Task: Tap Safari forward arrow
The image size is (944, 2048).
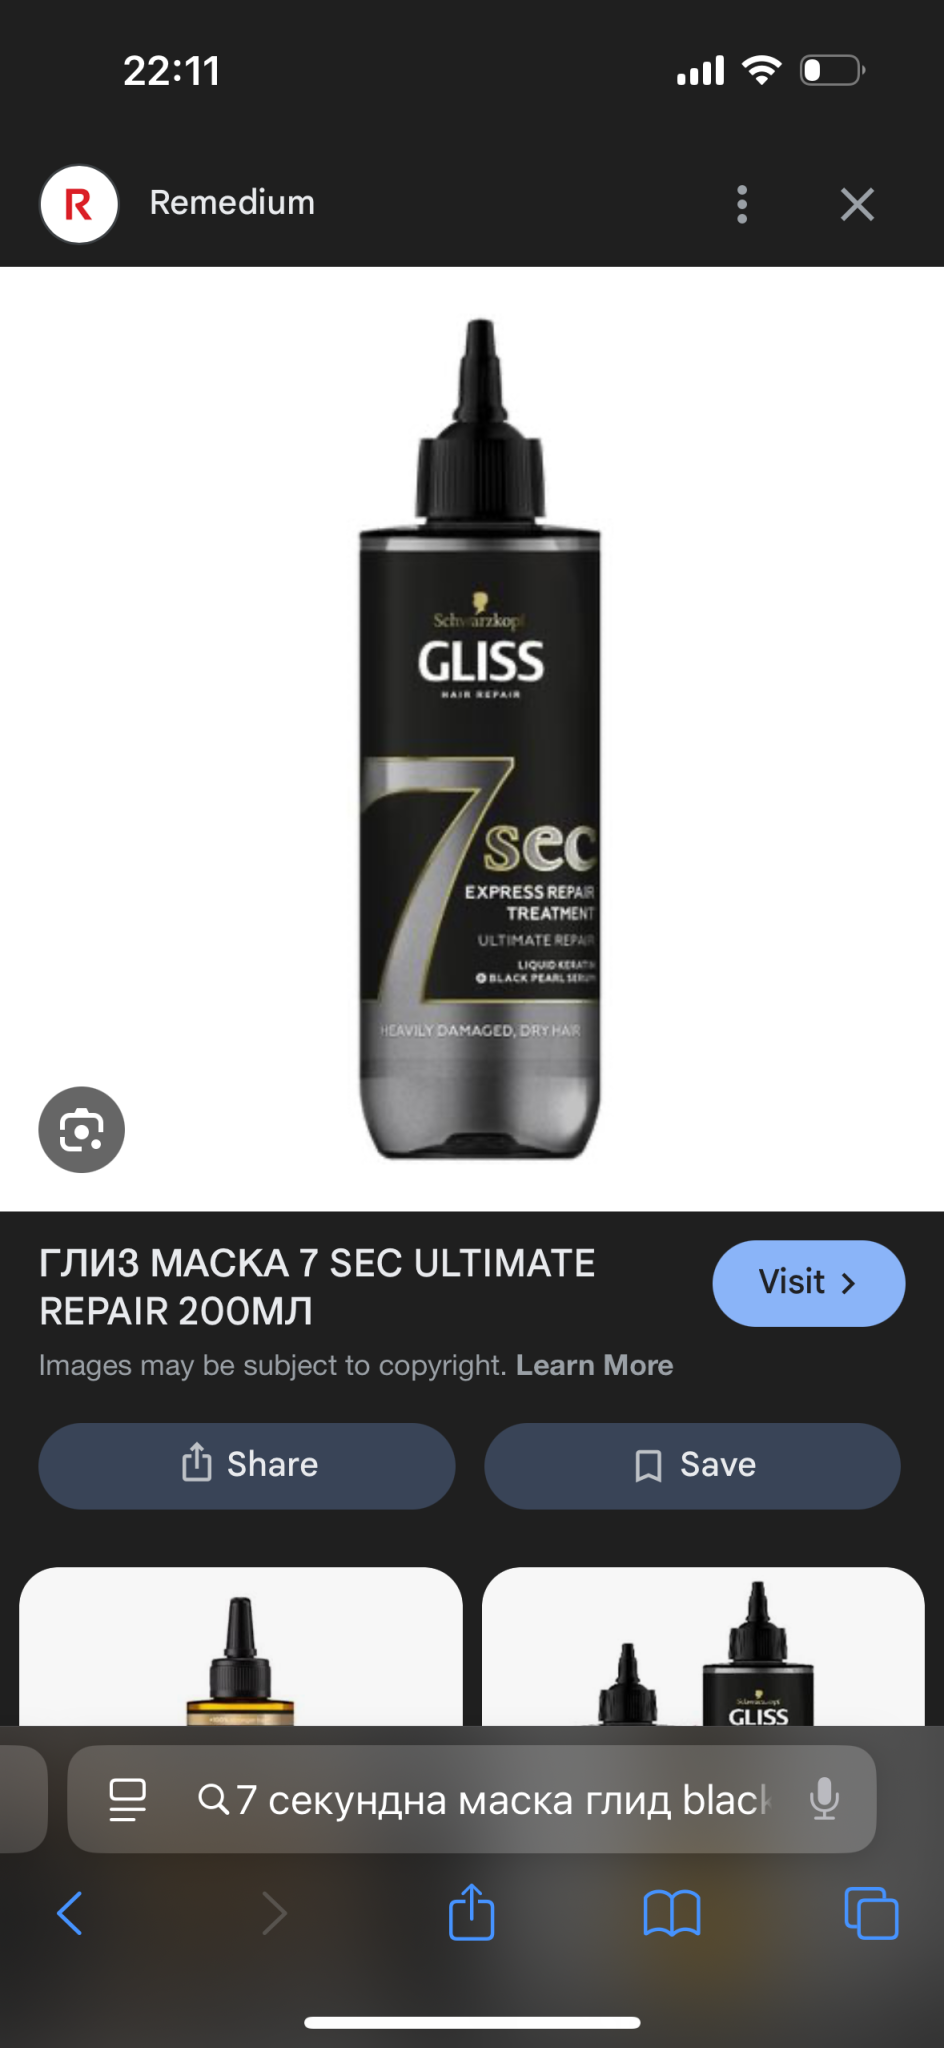Action: (274, 1913)
